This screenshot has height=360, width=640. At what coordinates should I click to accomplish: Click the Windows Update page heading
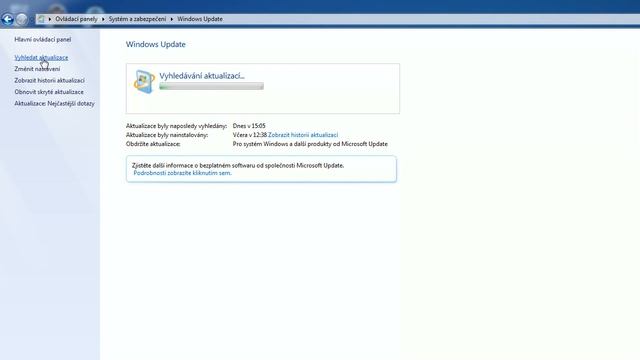(156, 44)
